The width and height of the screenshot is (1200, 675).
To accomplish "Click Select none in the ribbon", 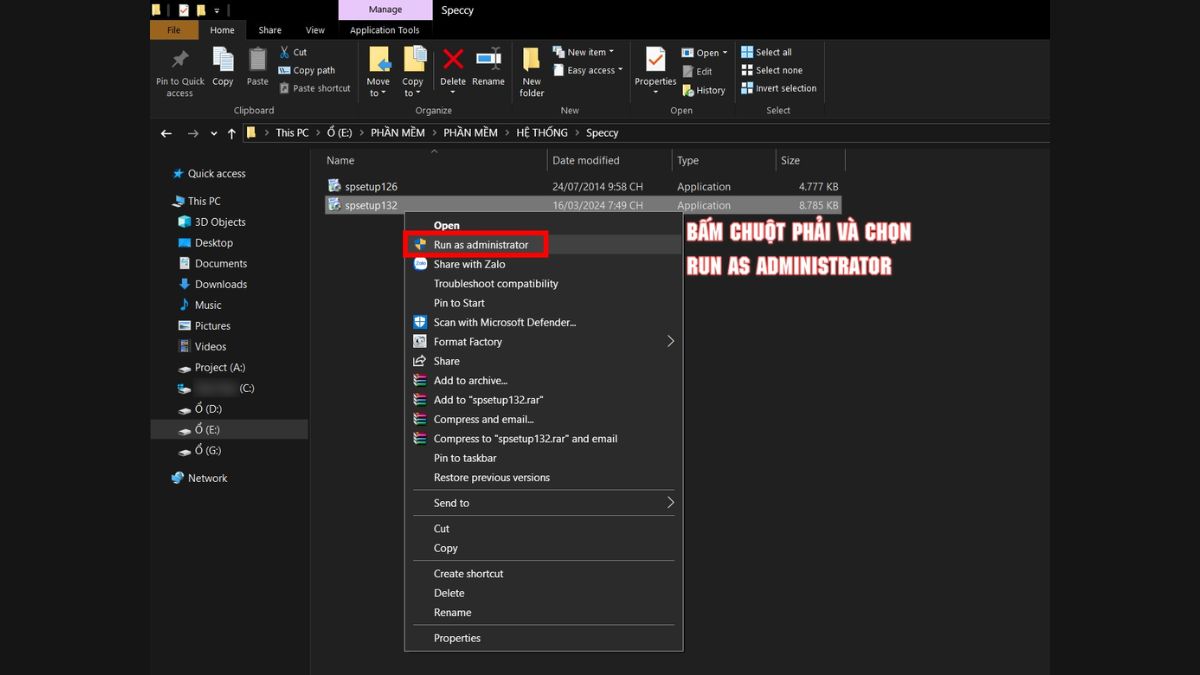I will [772, 70].
